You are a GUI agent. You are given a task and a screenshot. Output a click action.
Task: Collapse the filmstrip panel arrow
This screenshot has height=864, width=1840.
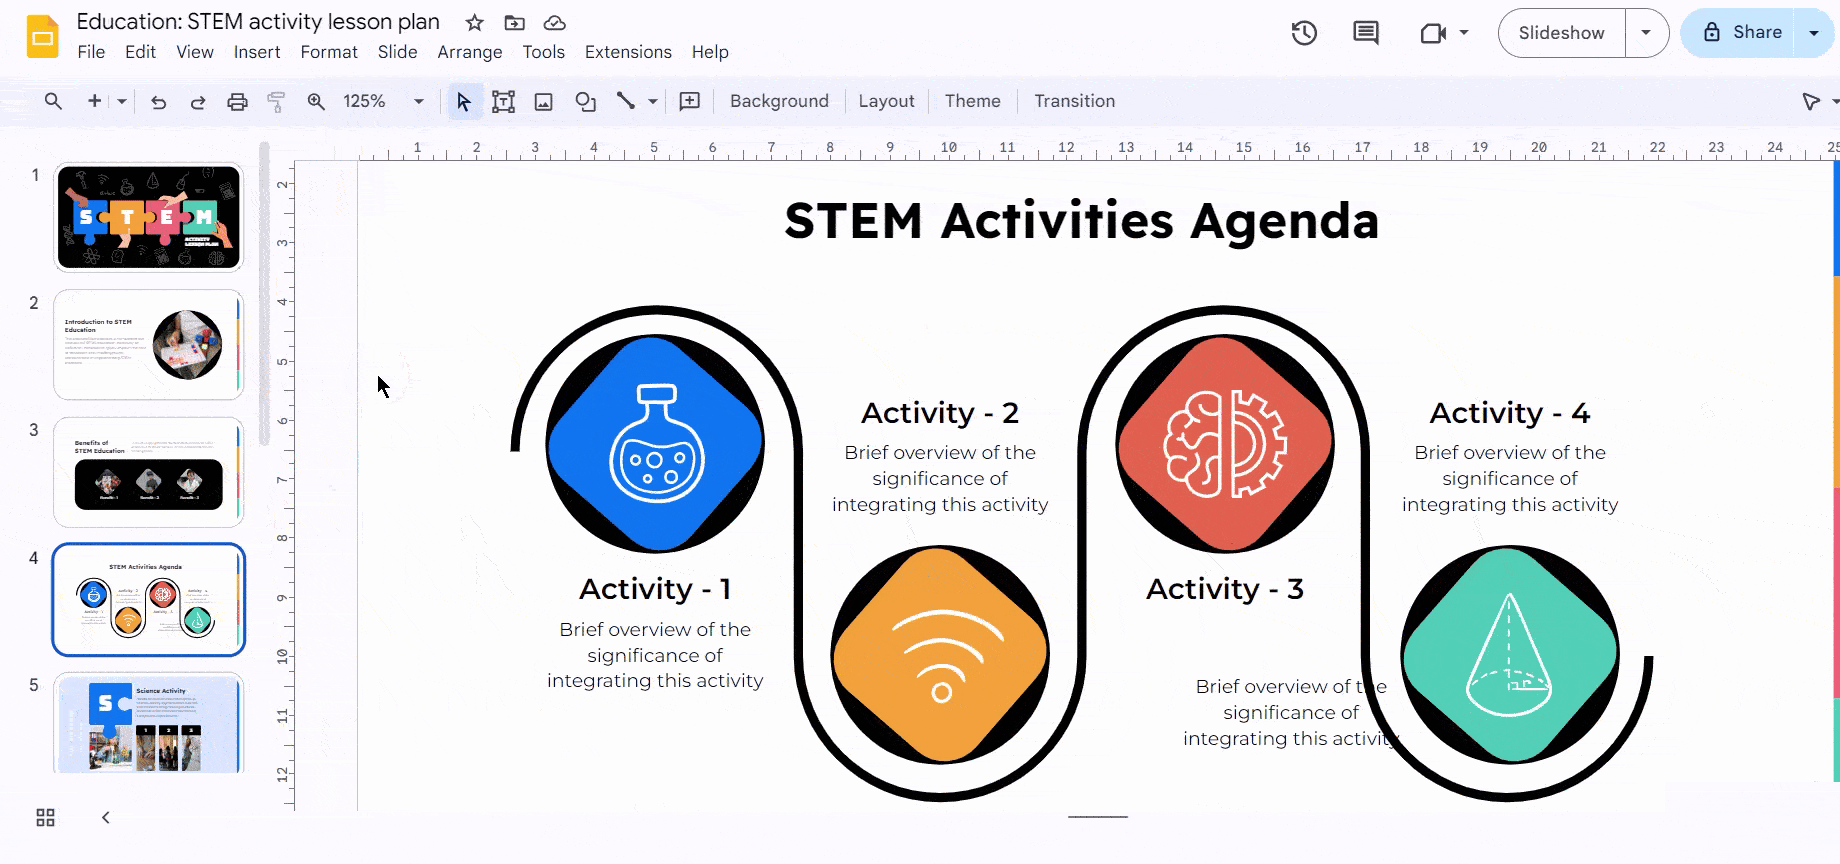106,818
